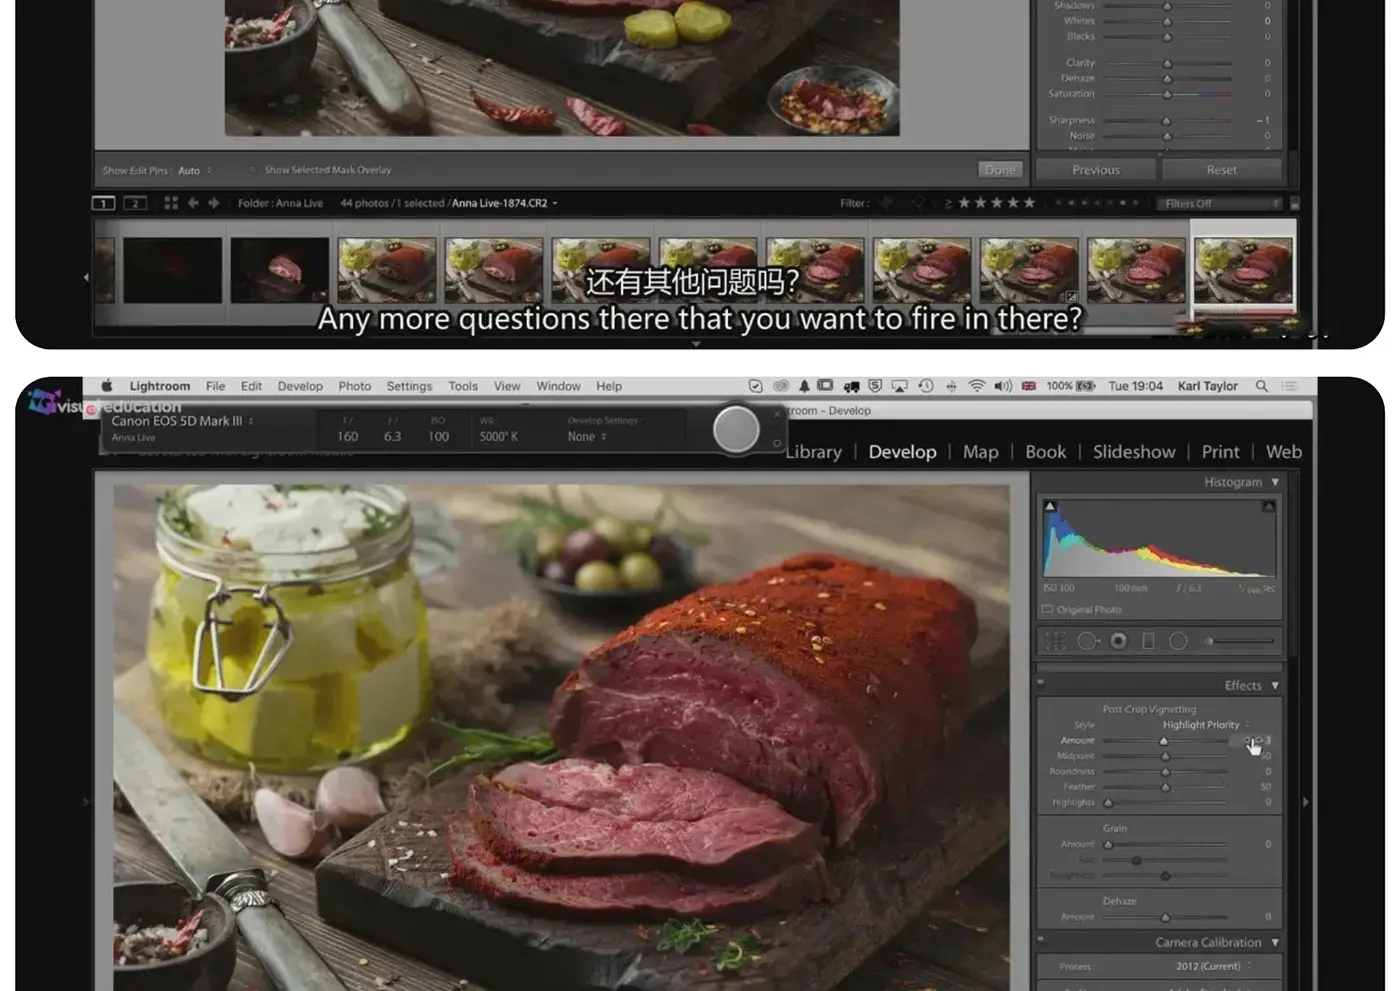The height and width of the screenshot is (991, 1400).
Task: Click the Previous button
Action: 1096,170
